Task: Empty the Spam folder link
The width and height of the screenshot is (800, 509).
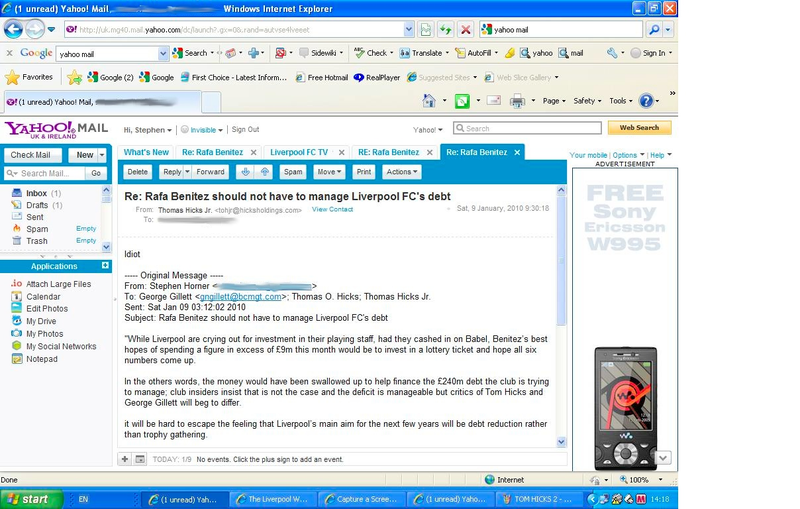Action: pos(86,228)
